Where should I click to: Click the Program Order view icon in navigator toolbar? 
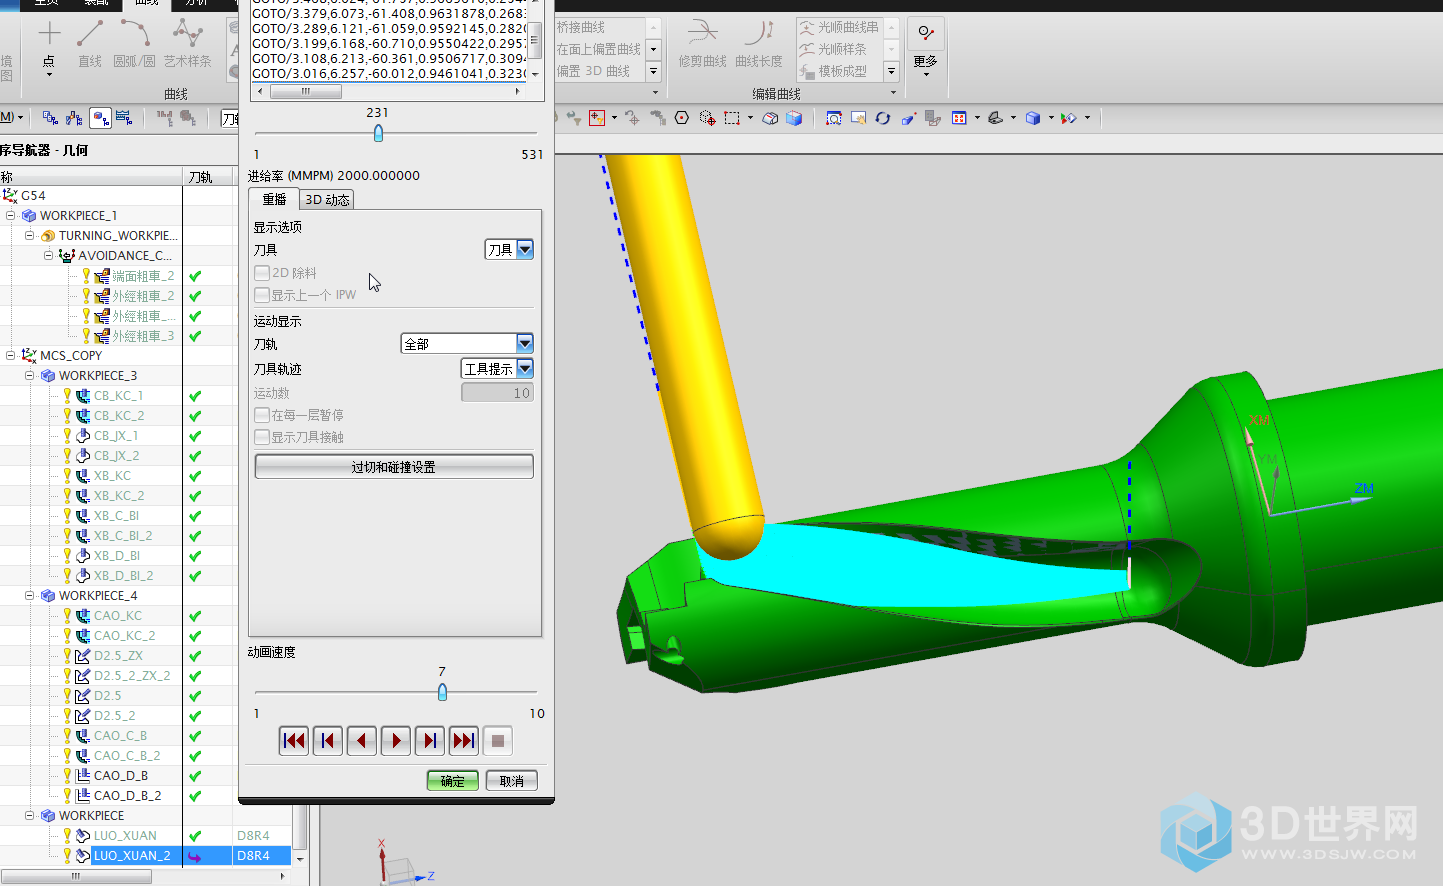(50, 118)
